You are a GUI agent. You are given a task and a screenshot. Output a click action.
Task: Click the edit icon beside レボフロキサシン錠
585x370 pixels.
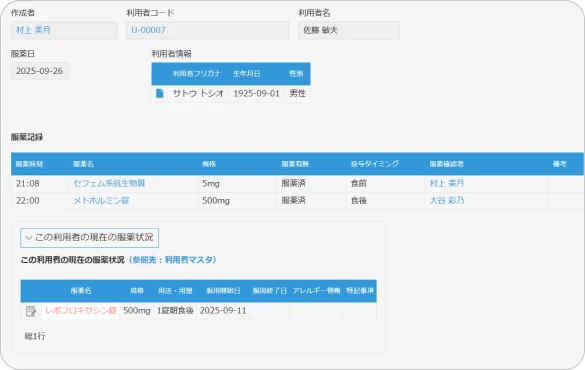click(31, 311)
